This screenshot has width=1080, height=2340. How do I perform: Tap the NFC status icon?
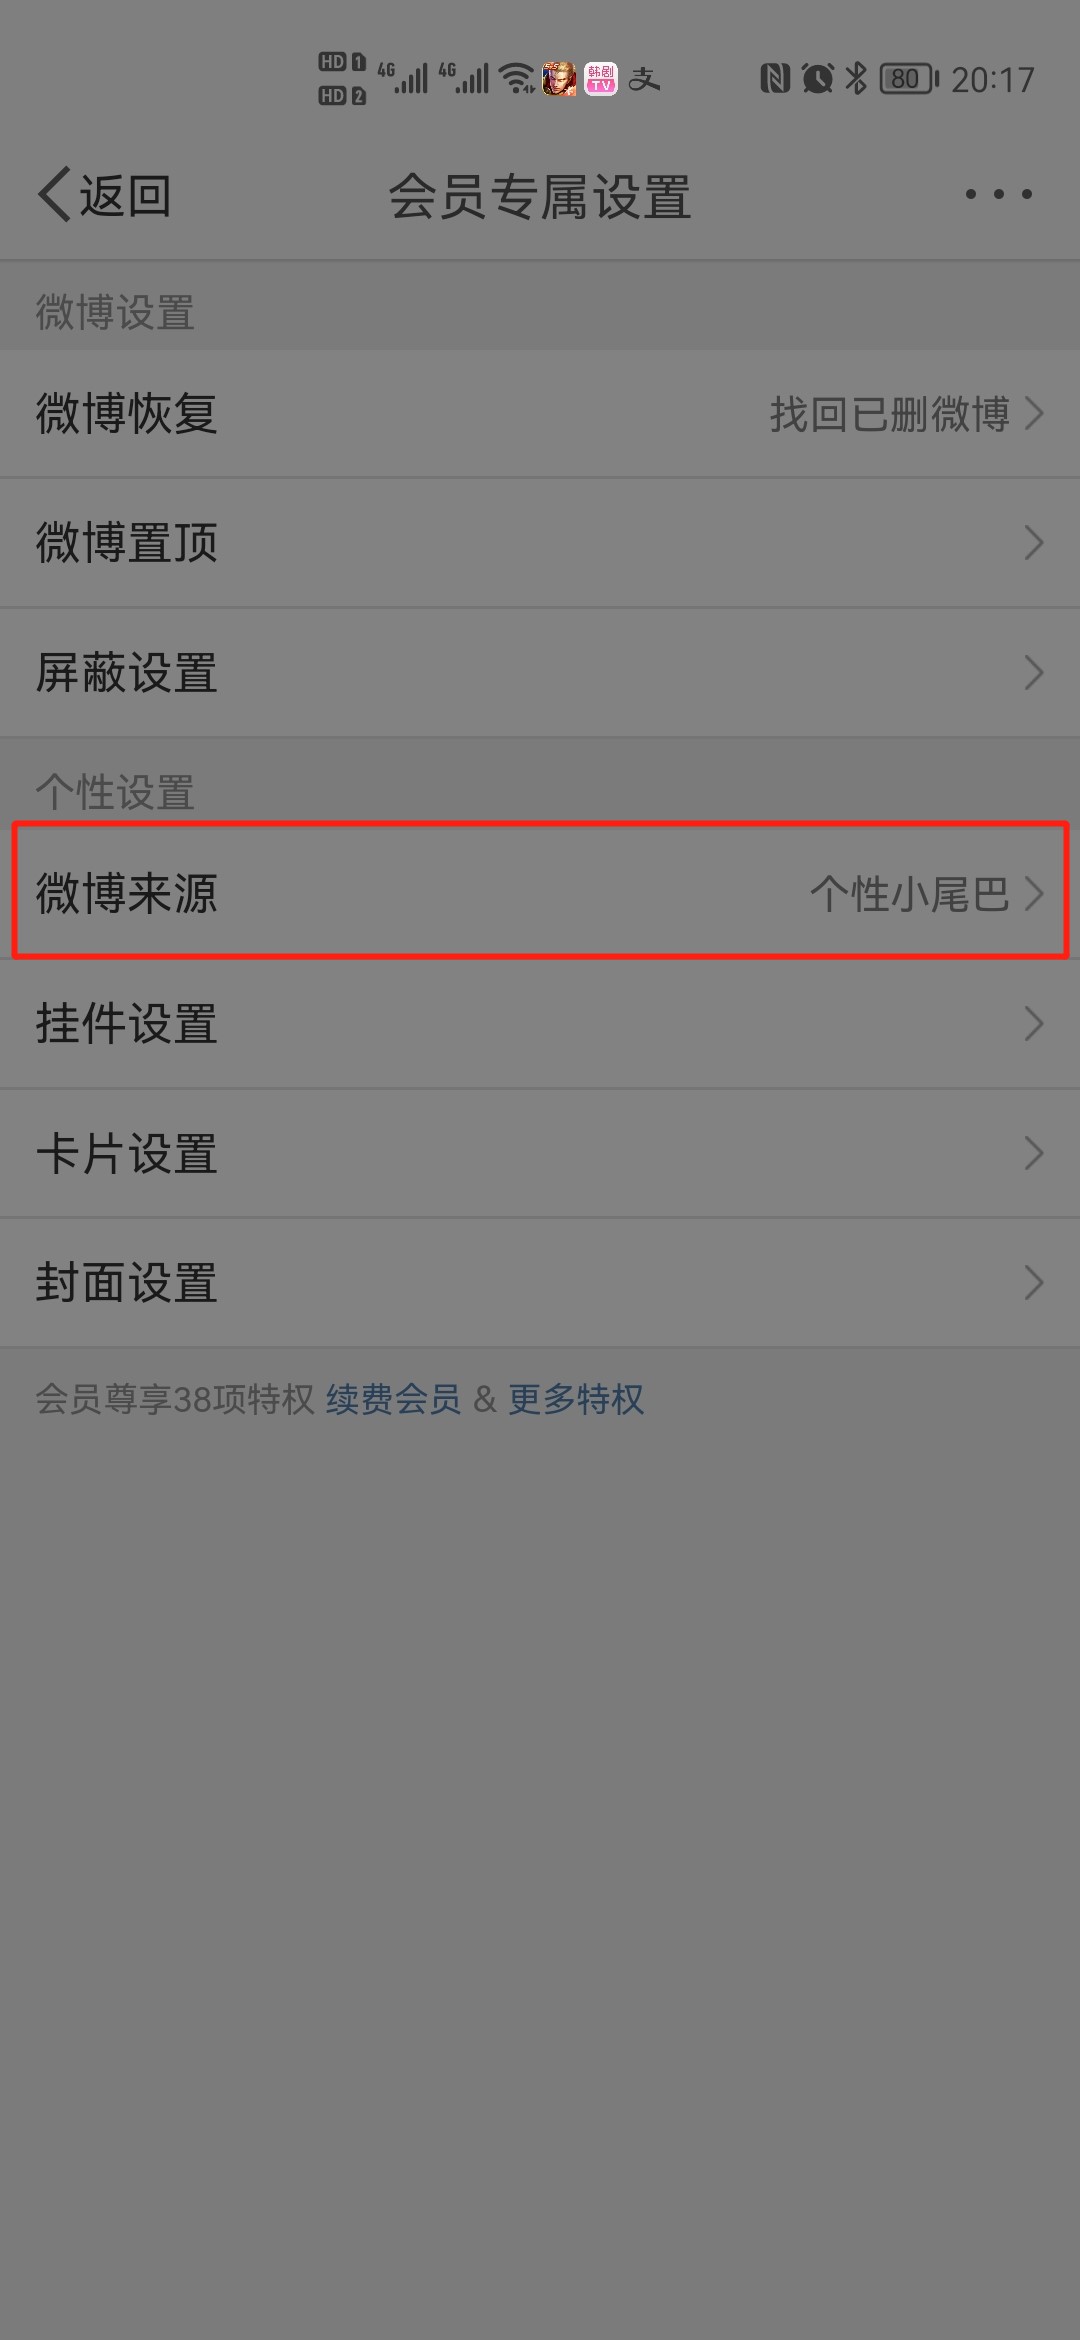pos(775,79)
